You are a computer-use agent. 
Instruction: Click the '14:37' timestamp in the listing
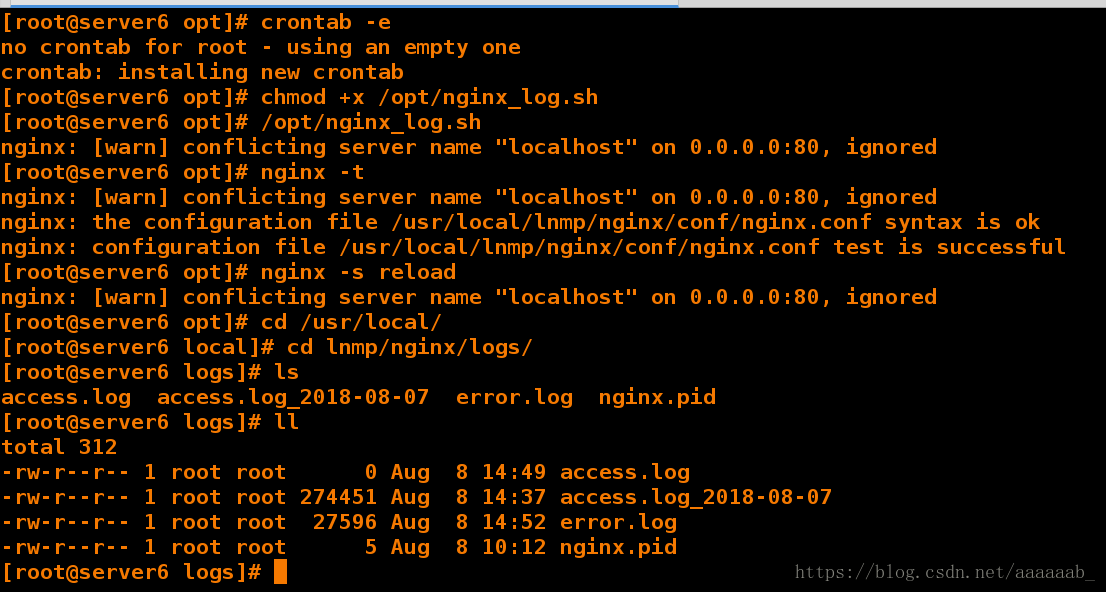tap(514, 497)
